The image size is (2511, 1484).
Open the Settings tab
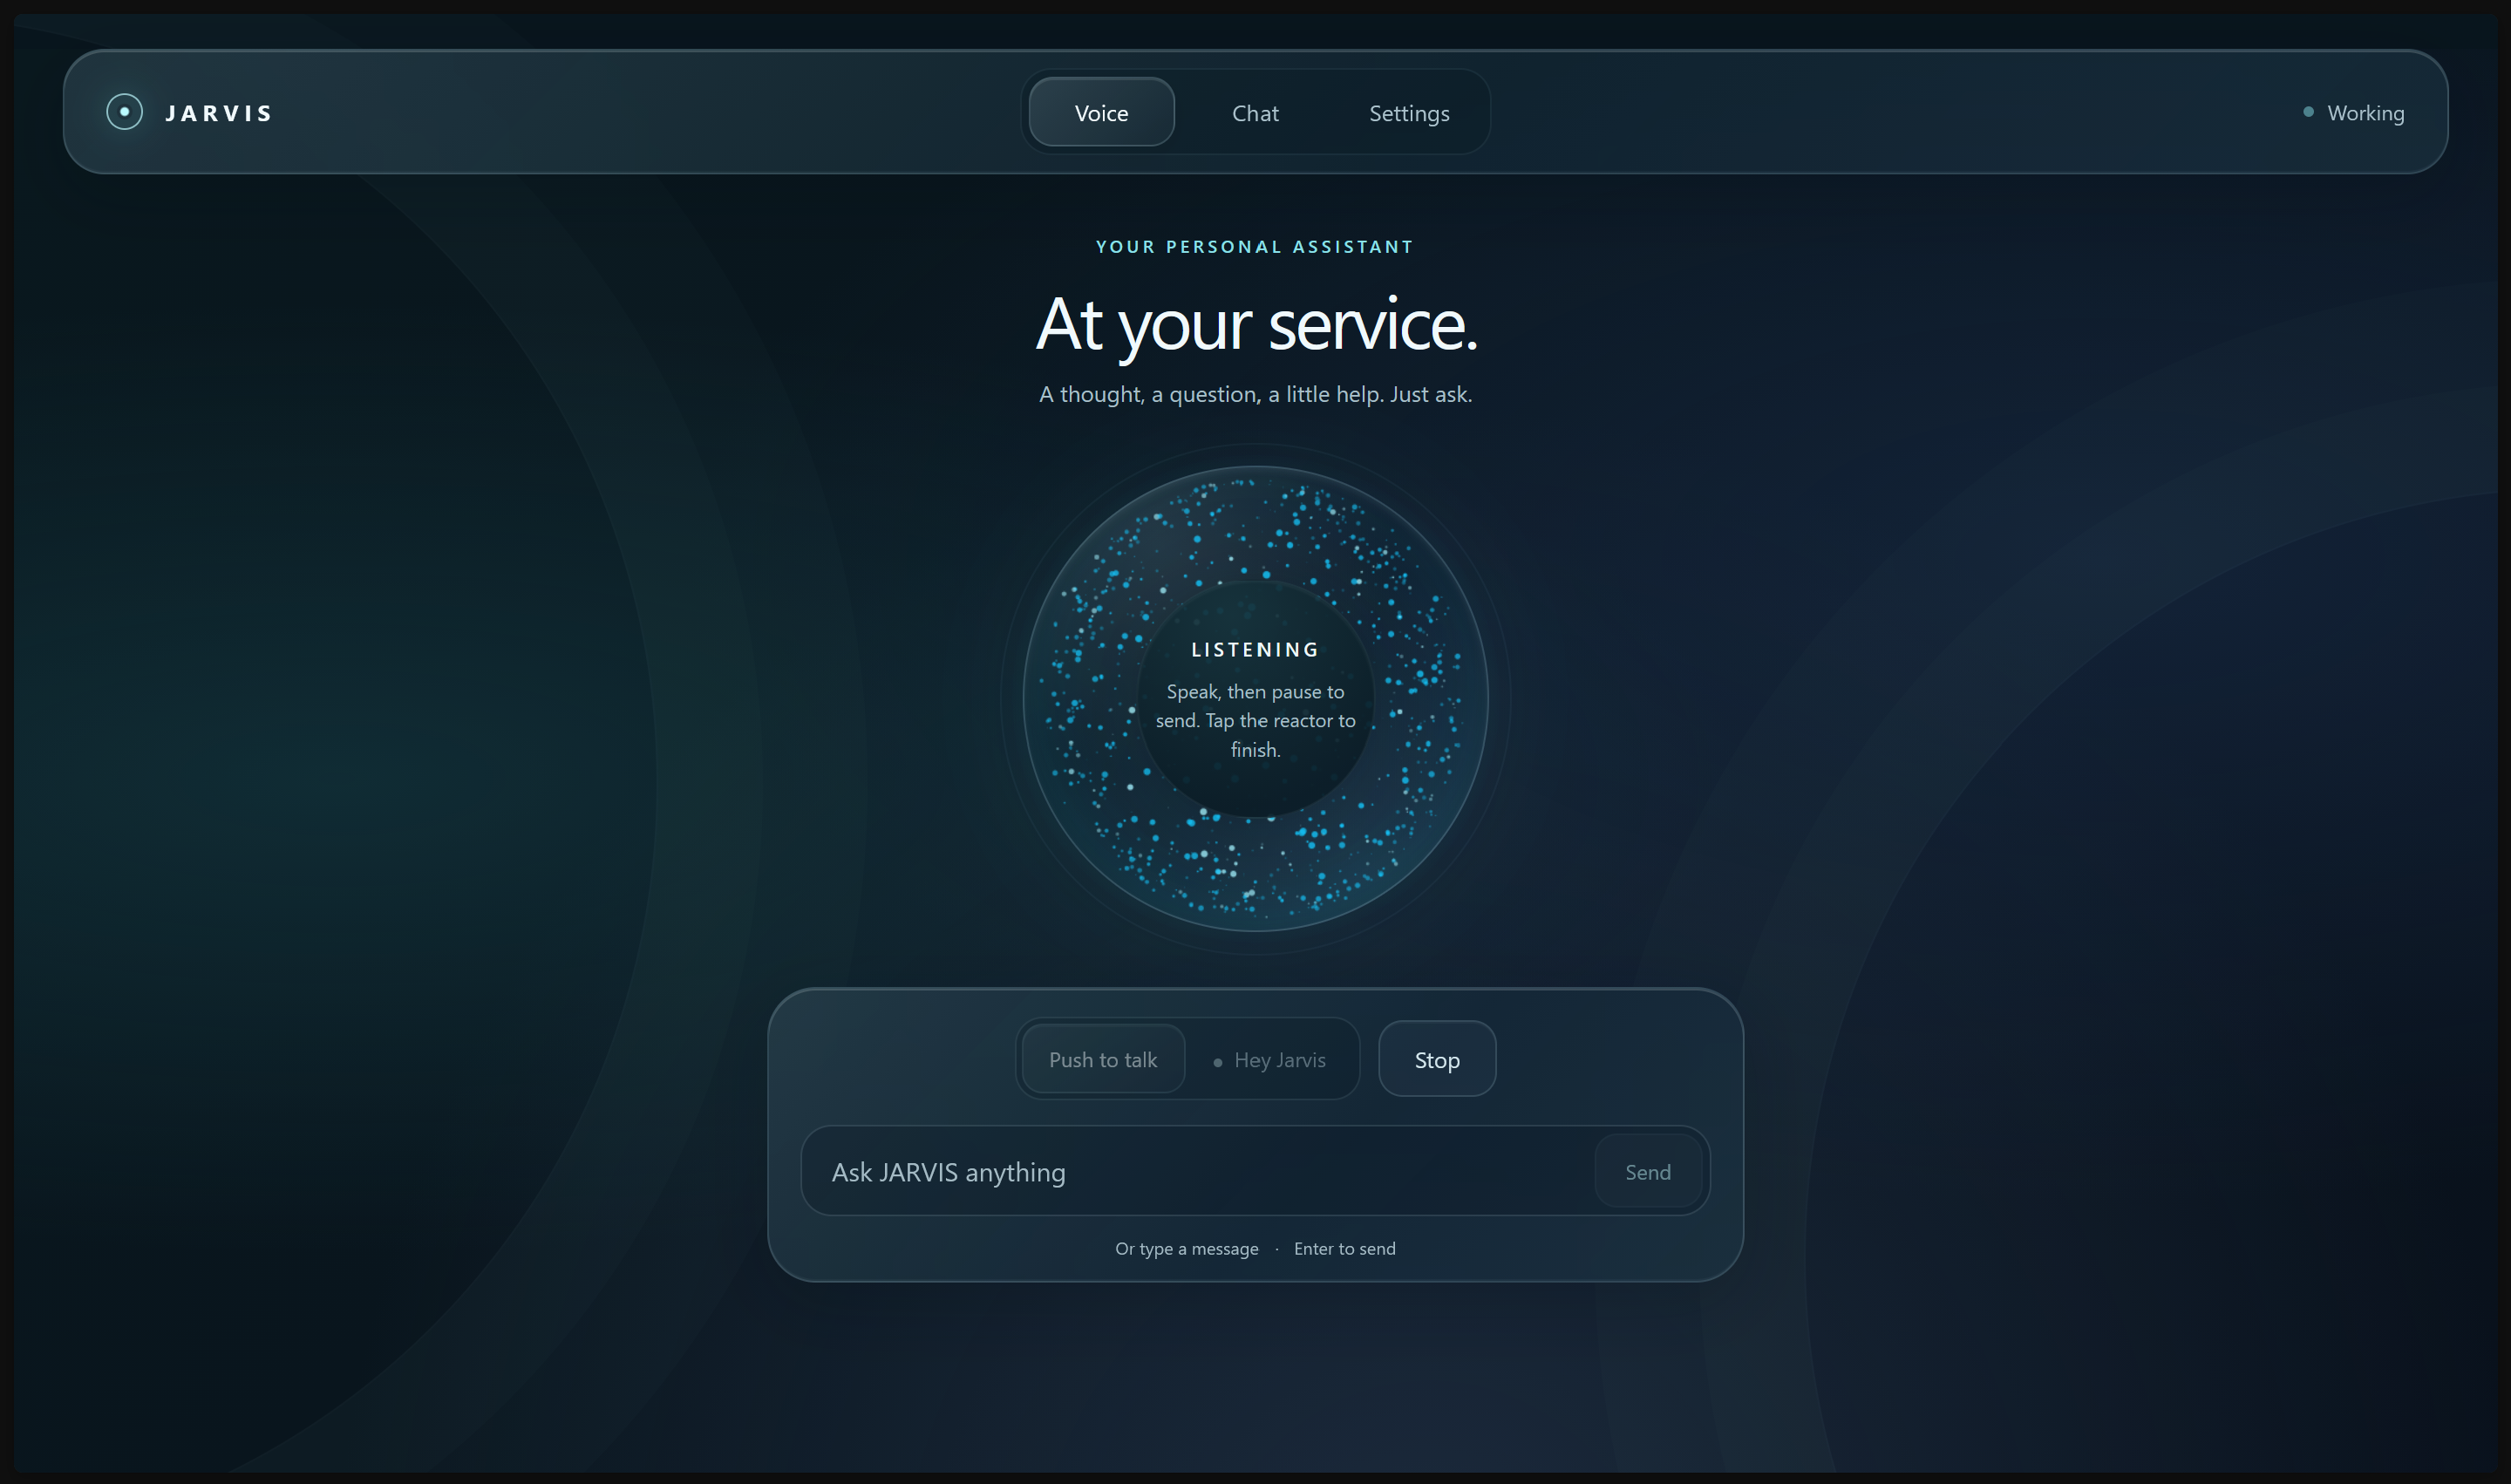(1409, 112)
